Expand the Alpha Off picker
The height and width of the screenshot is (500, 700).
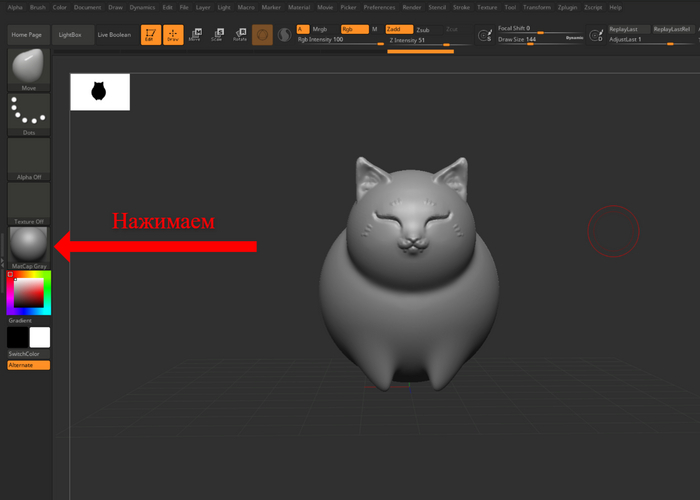[28, 159]
